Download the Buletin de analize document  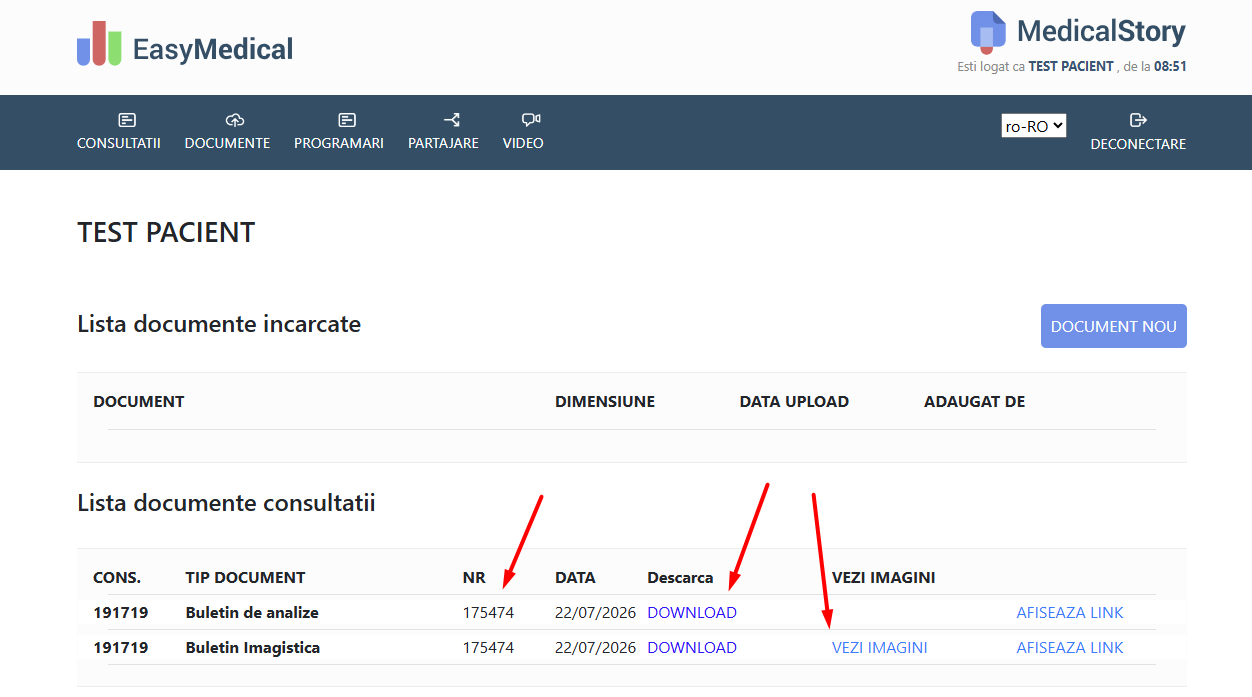[692, 613]
